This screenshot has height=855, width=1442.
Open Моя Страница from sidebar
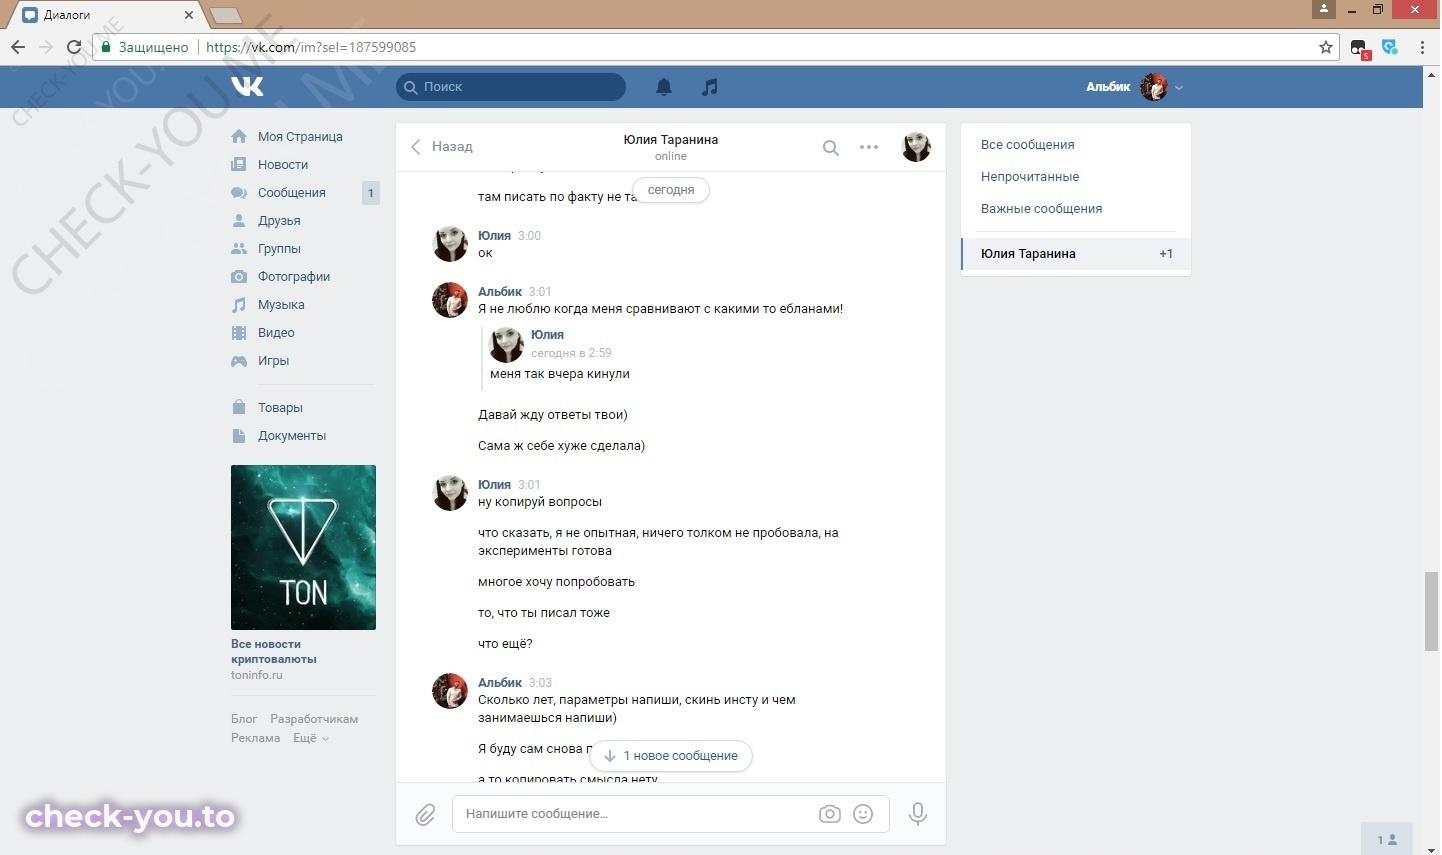[x=300, y=137]
